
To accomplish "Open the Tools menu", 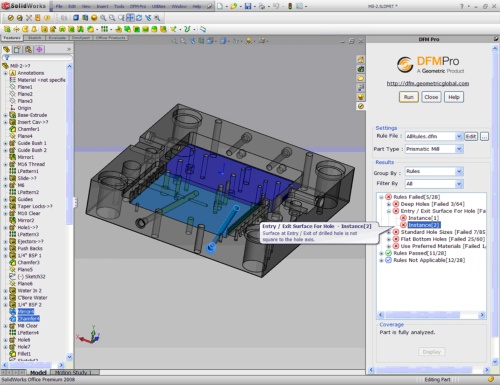I will tap(119, 6).
